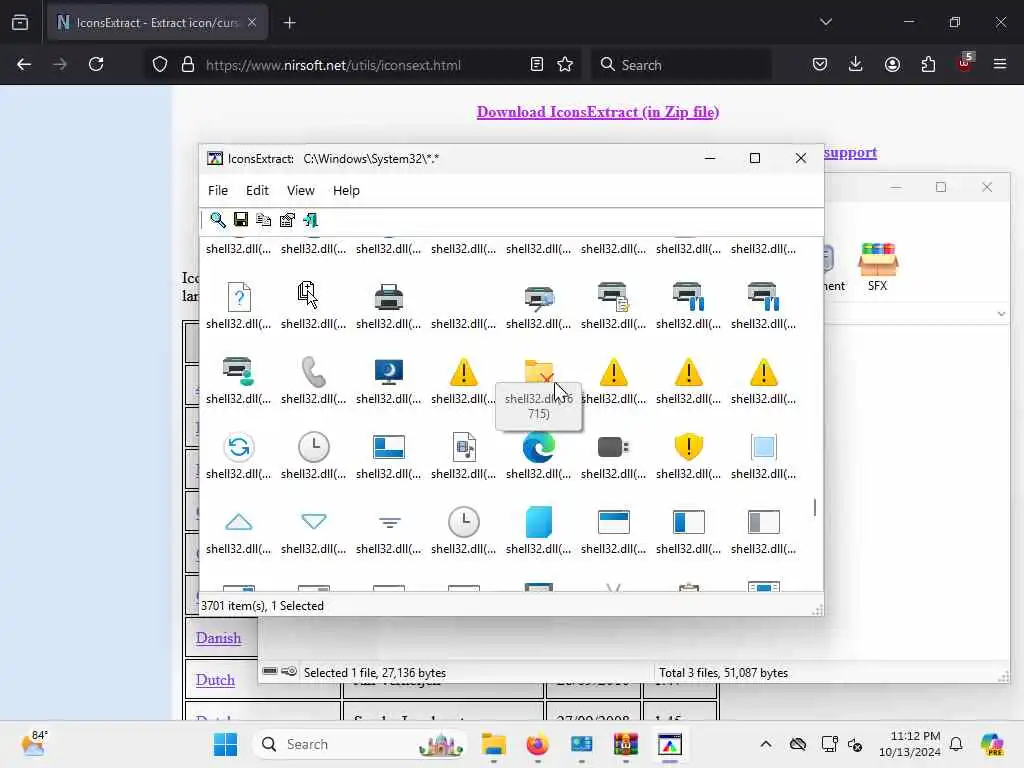This screenshot has height=768, width=1024.
Task: Select the document with question mark icon
Action: 239,297
